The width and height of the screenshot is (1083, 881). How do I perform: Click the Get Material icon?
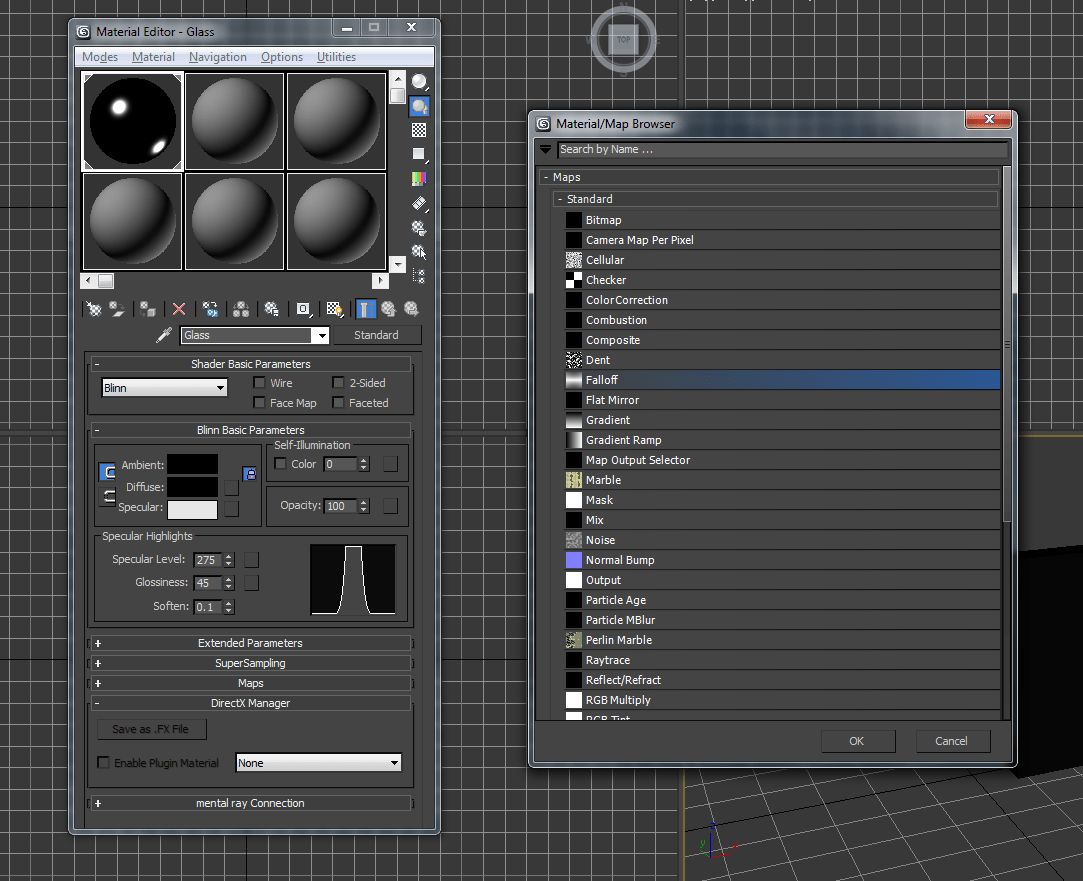94,310
